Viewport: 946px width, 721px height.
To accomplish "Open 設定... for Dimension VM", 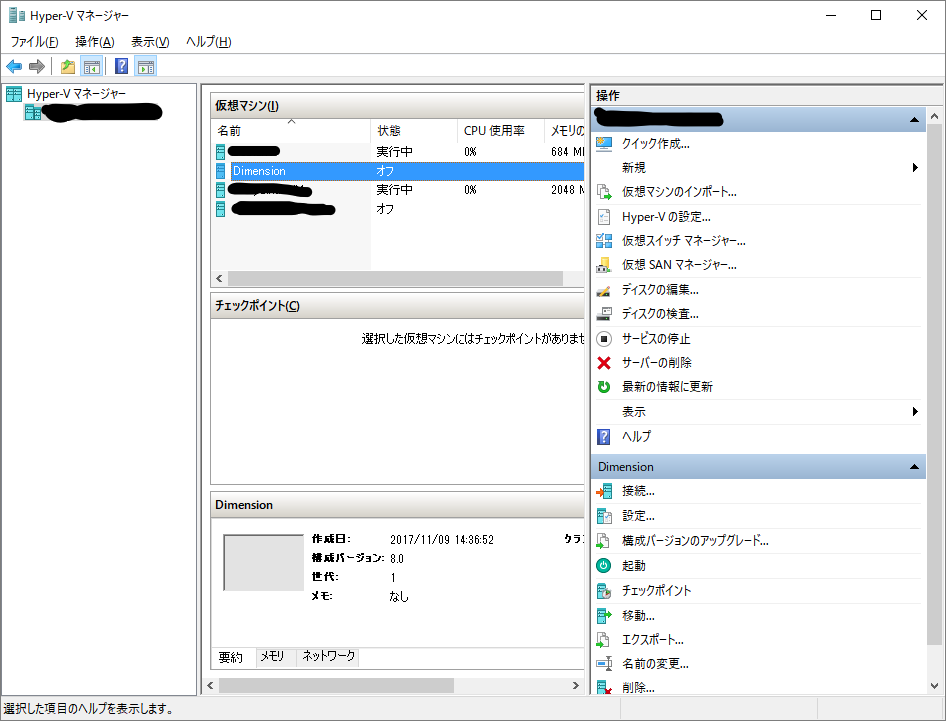I will [x=638, y=516].
